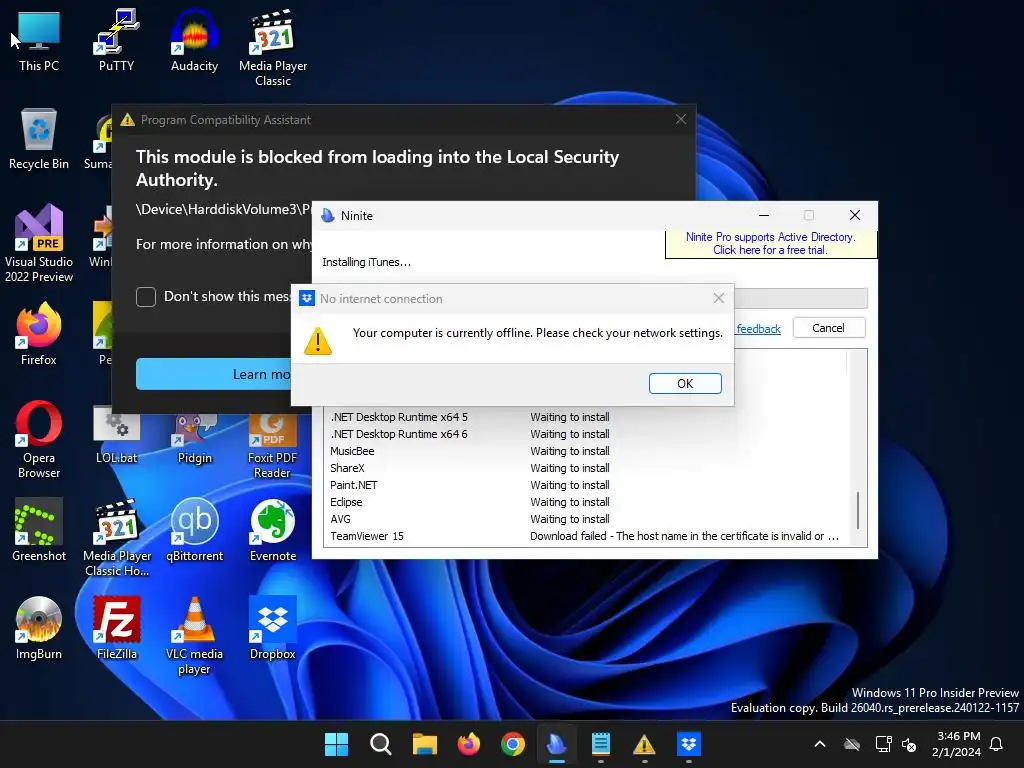Viewport: 1024px width, 768px height.
Task: Open the top-row Media Player Classic shortcut
Action: [272, 47]
